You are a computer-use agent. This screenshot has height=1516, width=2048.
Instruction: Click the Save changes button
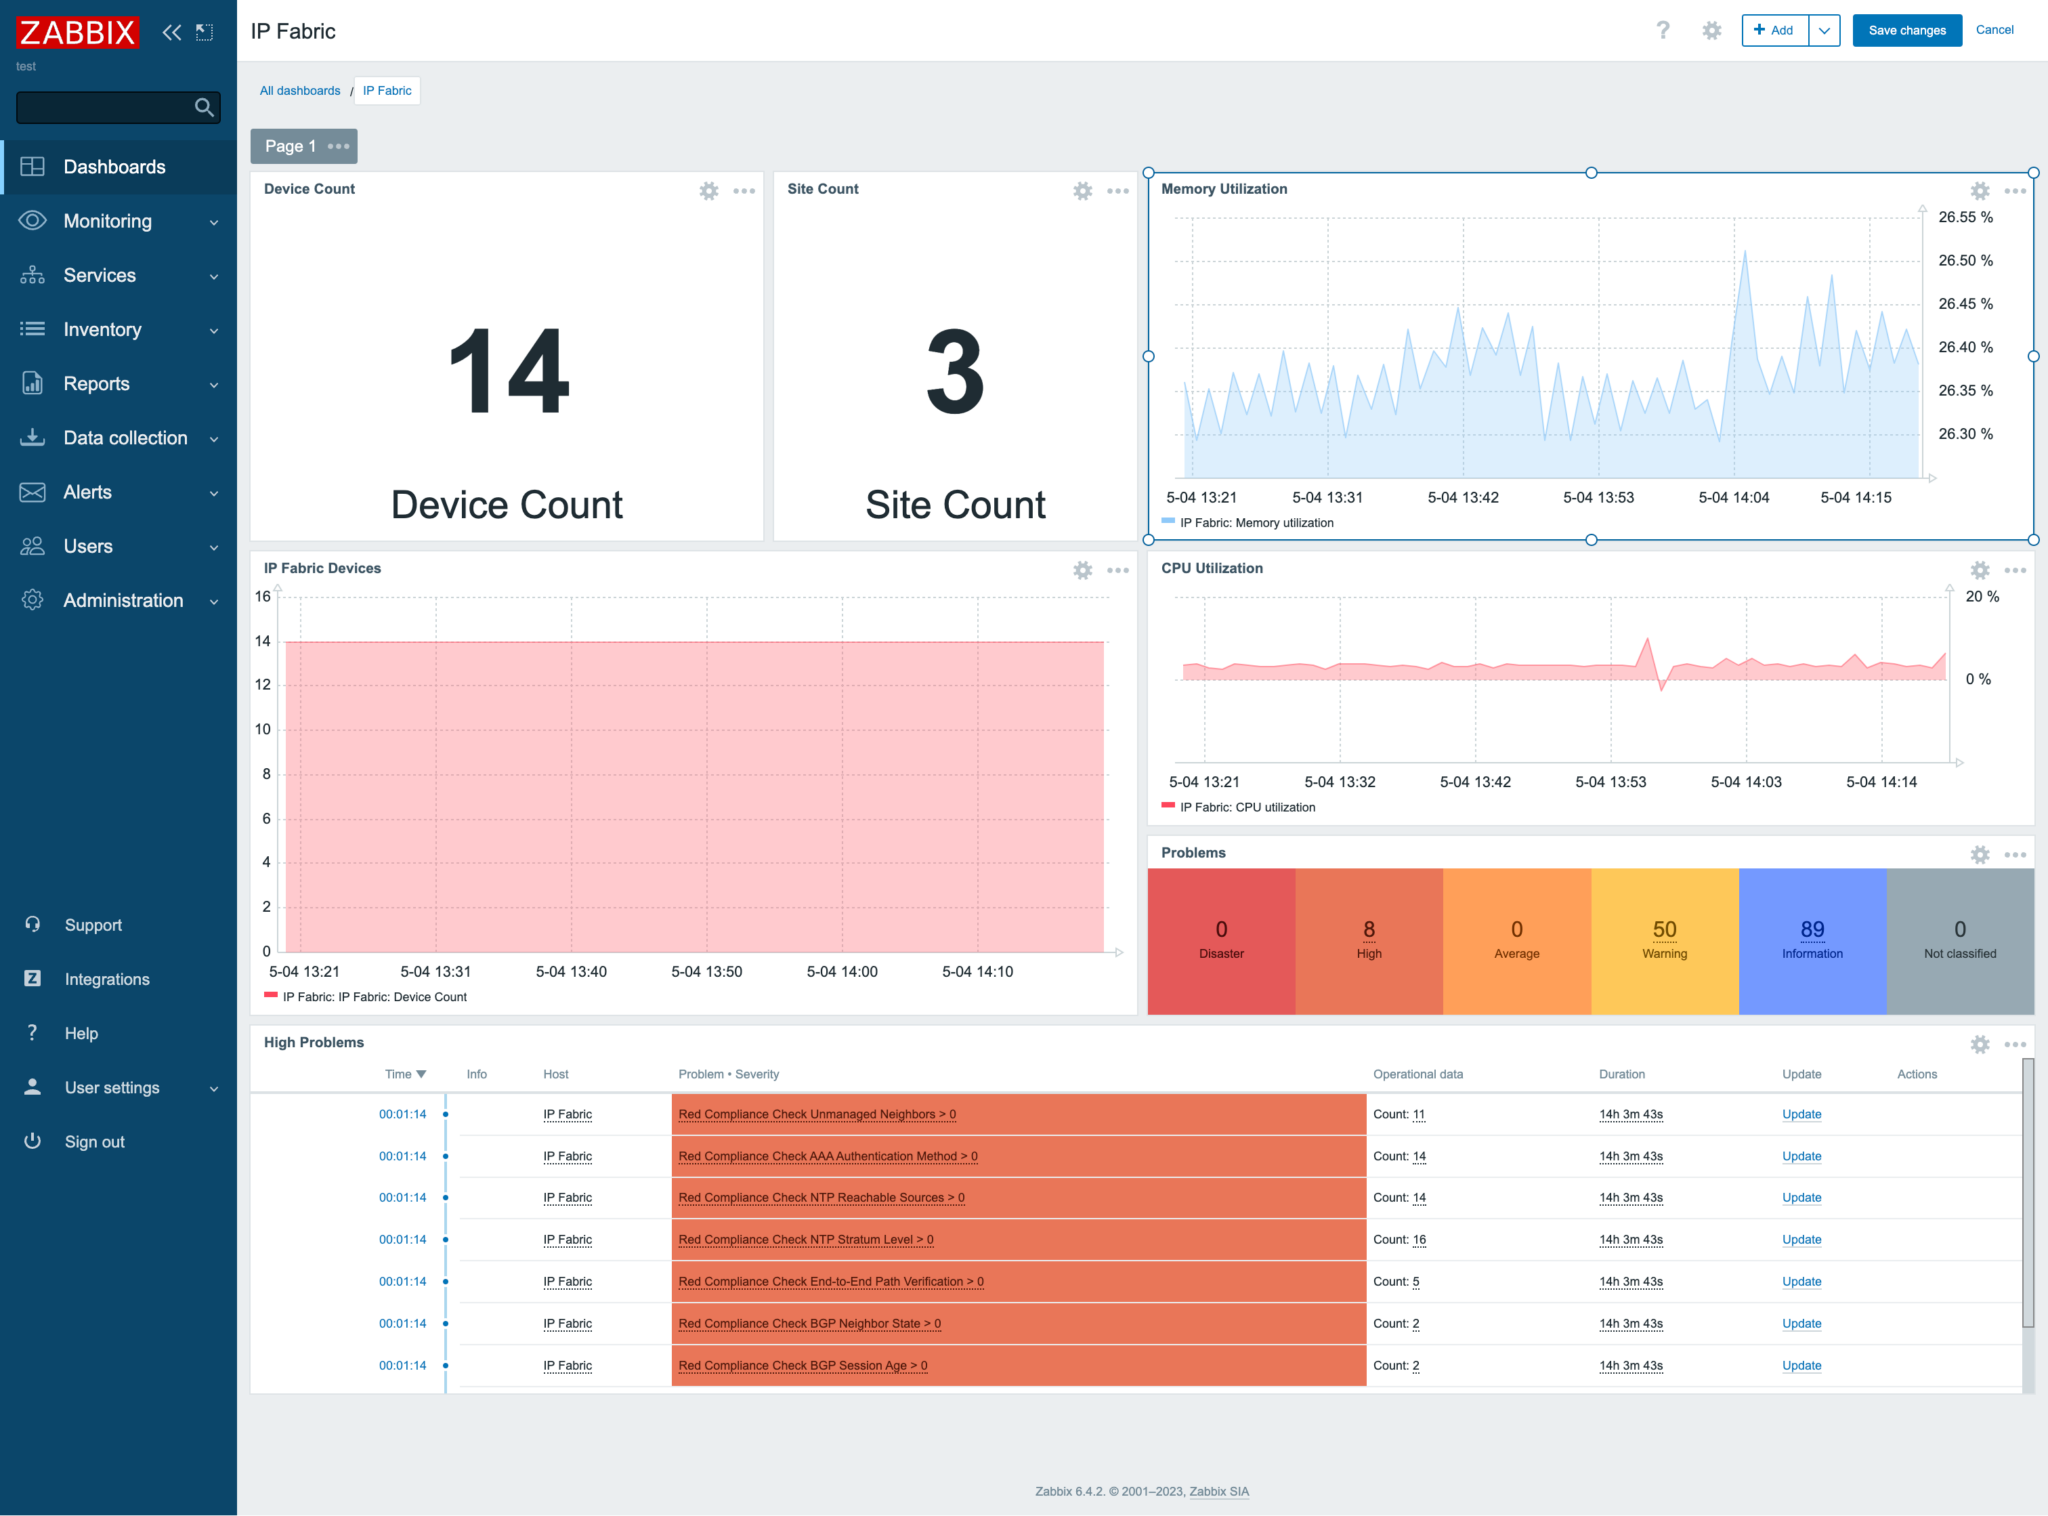1906,30
